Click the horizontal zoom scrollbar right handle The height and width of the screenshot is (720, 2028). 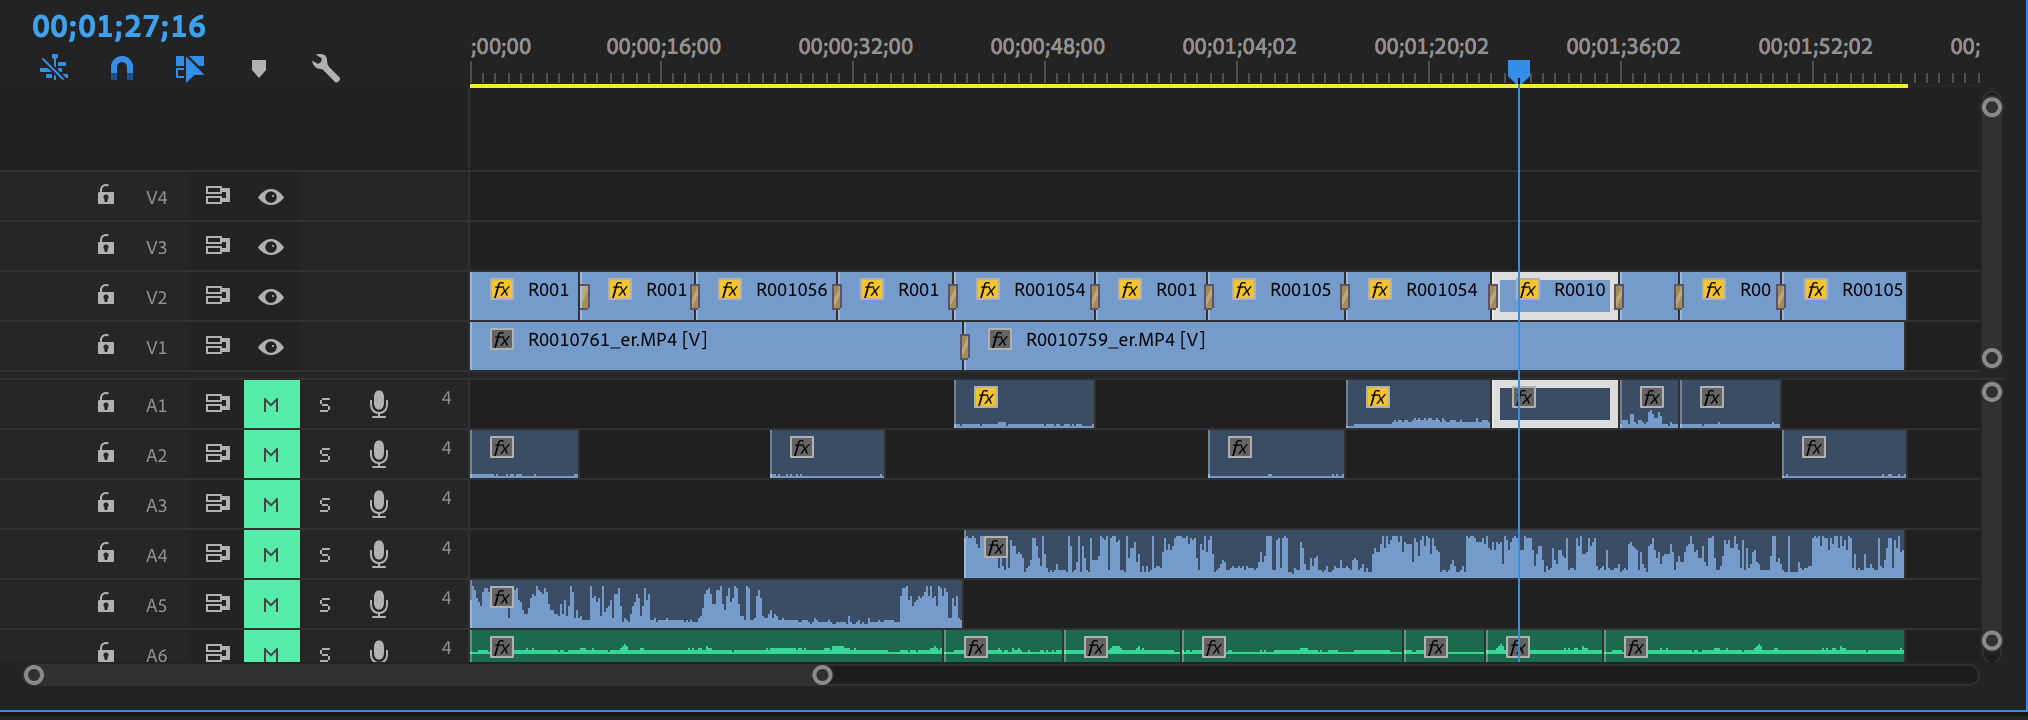pyautogui.click(x=822, y=675)
